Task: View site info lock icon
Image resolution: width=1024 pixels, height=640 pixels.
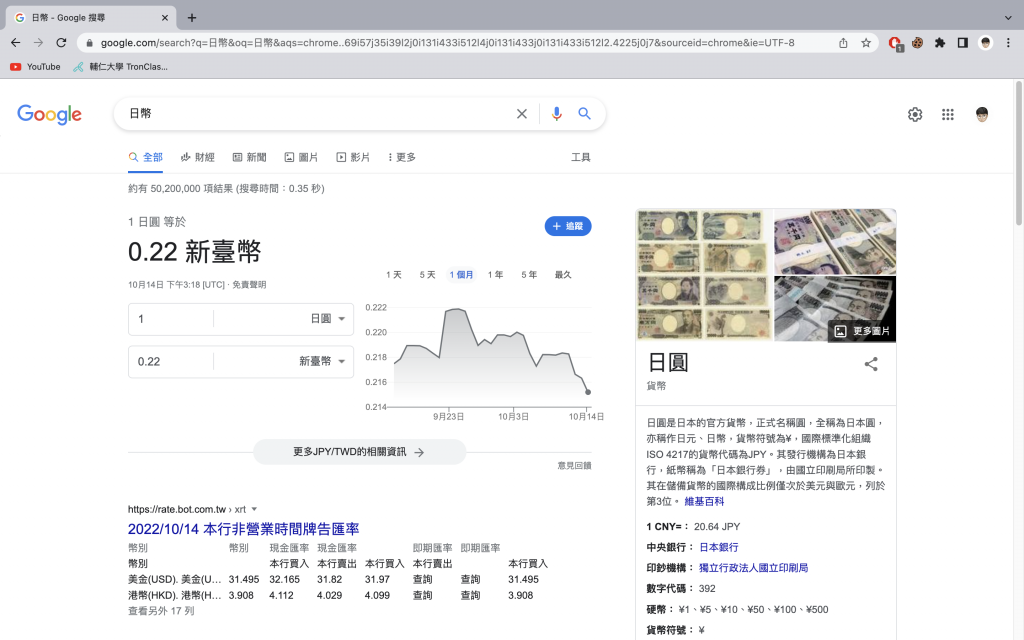Action: coord(89,42)
